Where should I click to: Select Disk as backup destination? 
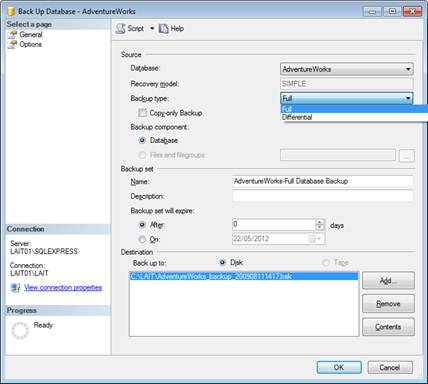pos(223,263)
